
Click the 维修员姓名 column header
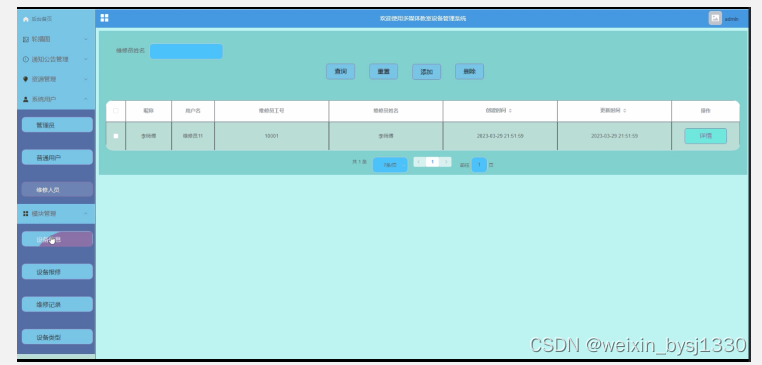(386, 111)
